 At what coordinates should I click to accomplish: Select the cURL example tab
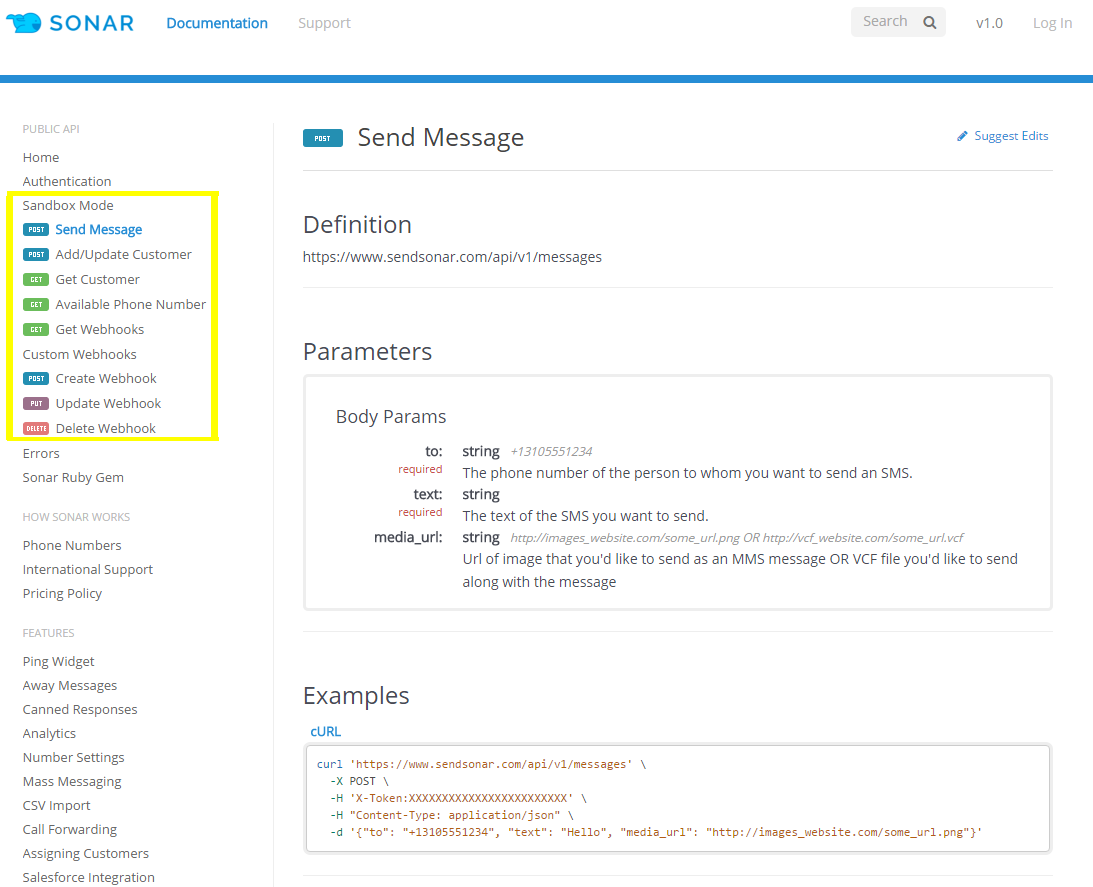point(326,731)
